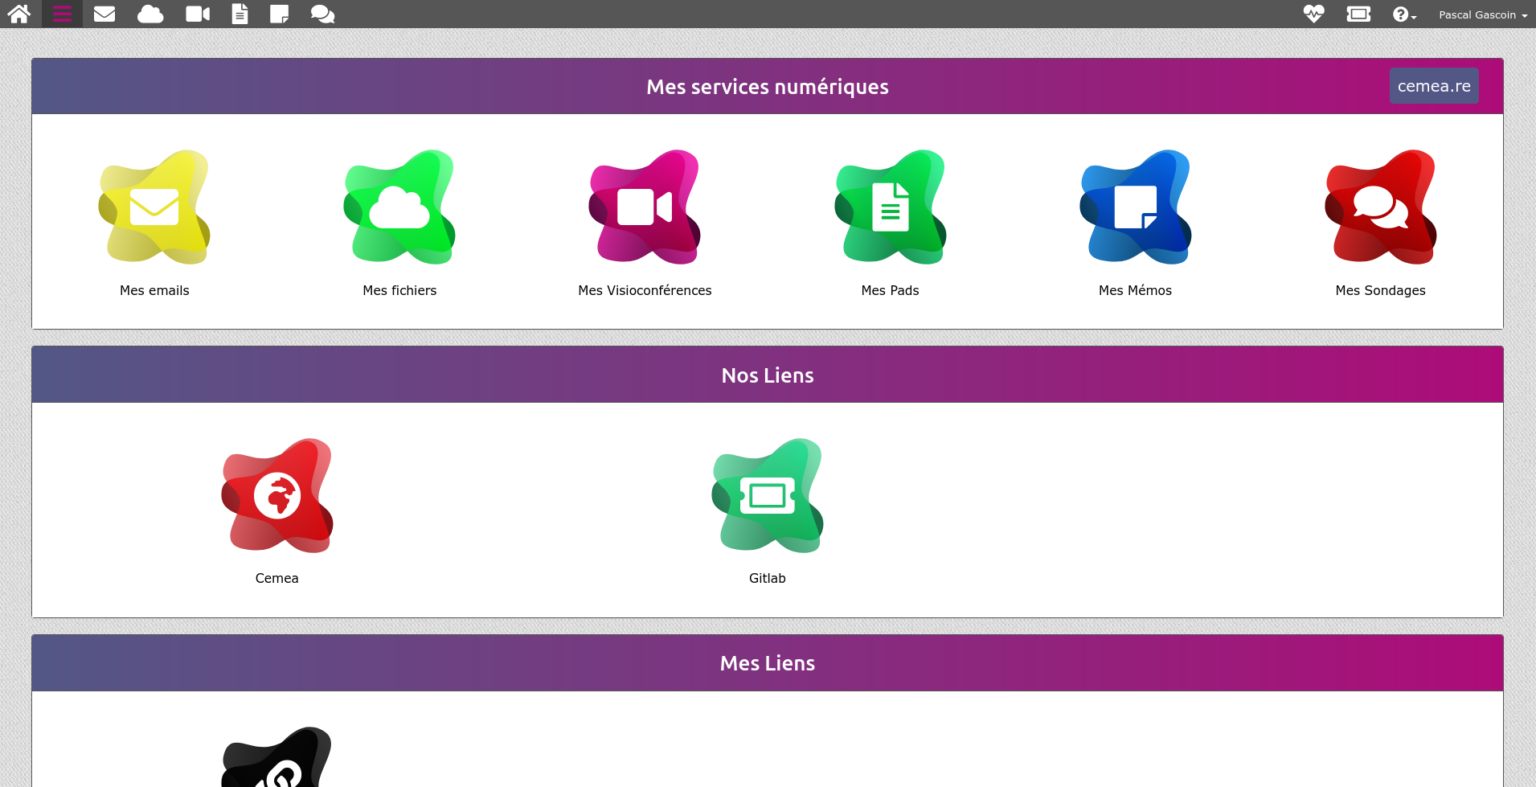The height and width of the screenshot is (787, 1536).
Task: Toggle the hamburger menu in top bar
Action: click(62, 14)
